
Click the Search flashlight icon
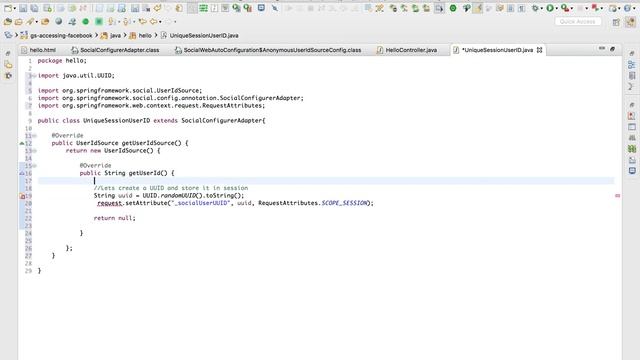point(30,22)
